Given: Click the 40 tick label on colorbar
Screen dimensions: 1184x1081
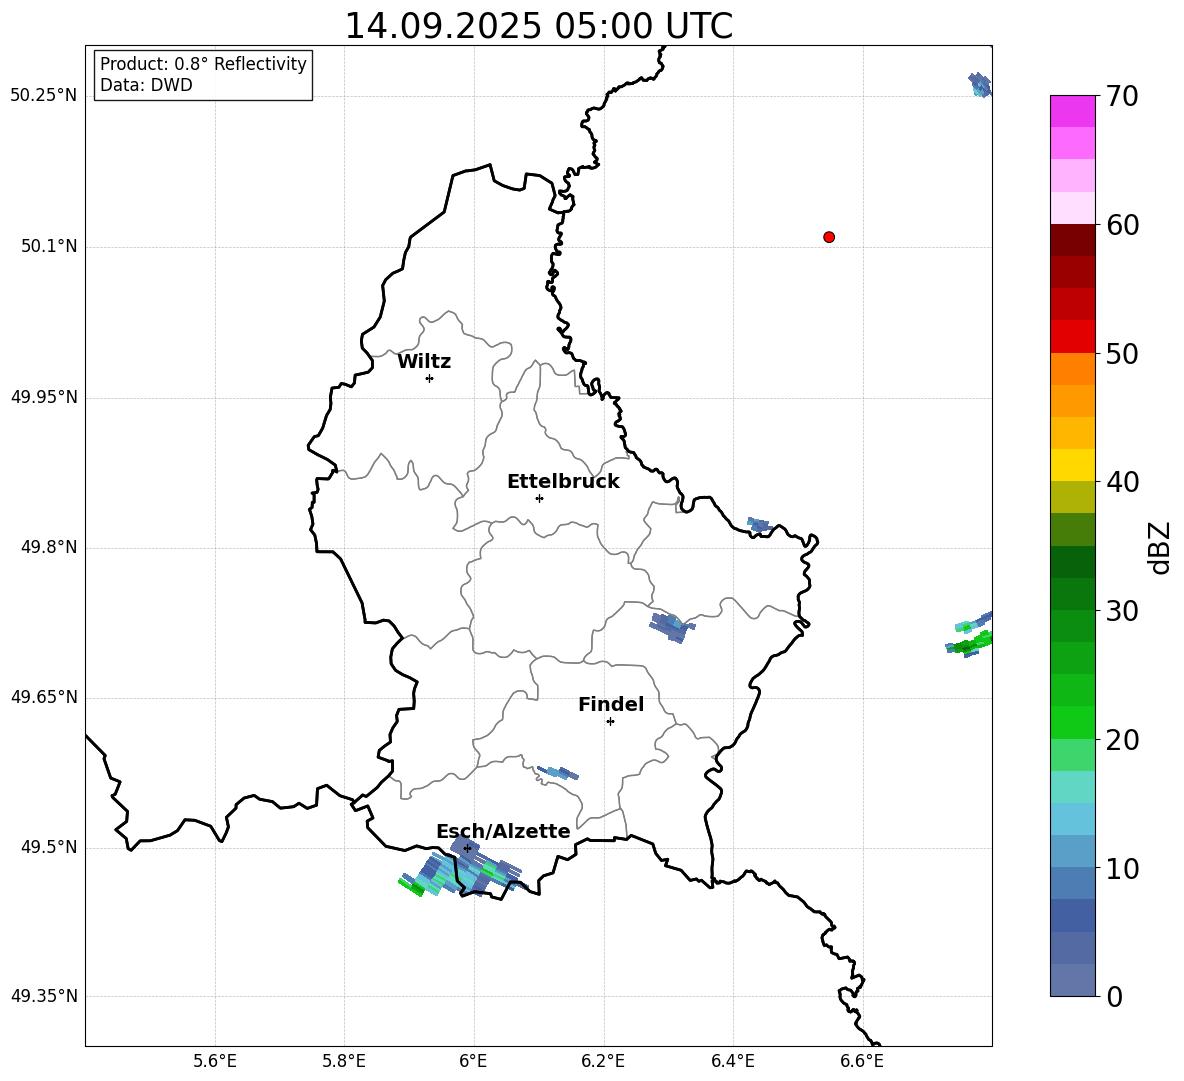Looking at the screenshot, I should pyautogui.click(x=1121, y=482).
